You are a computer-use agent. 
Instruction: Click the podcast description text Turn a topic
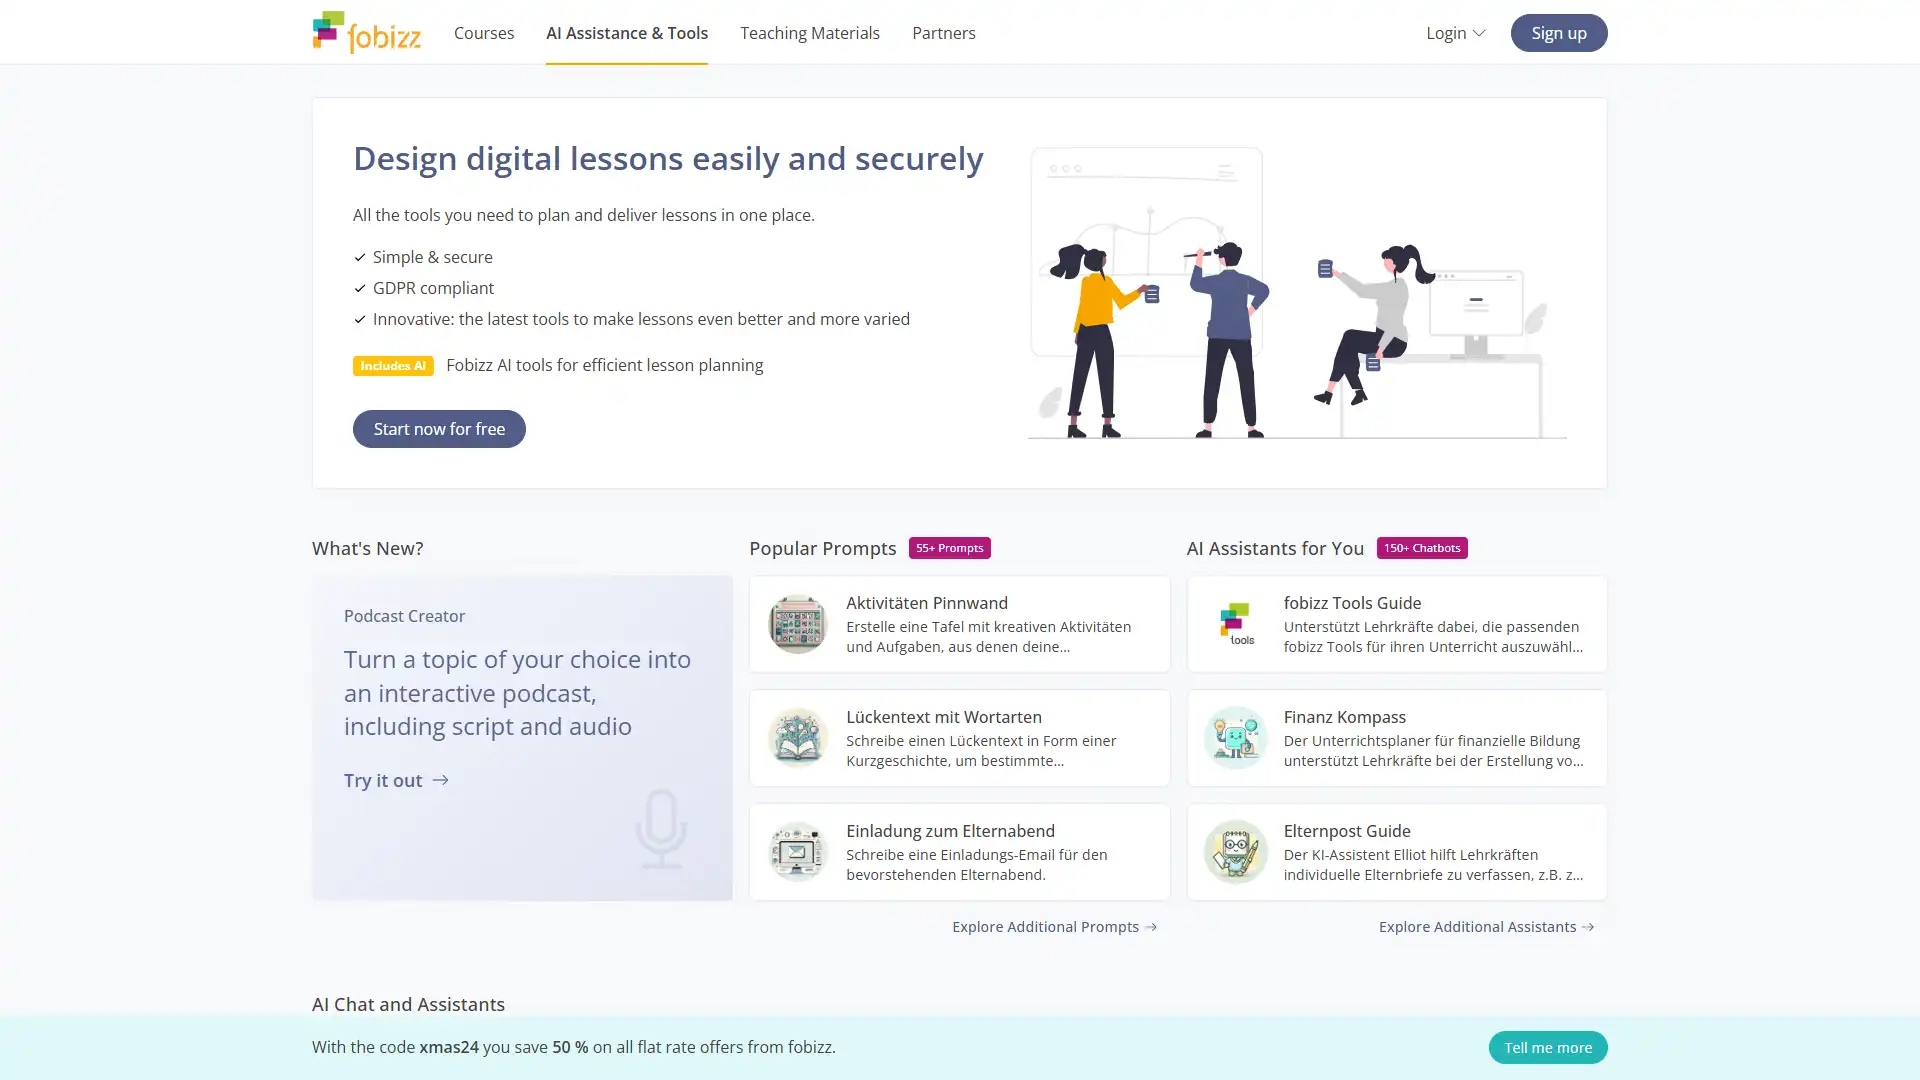tap(517, 693)
